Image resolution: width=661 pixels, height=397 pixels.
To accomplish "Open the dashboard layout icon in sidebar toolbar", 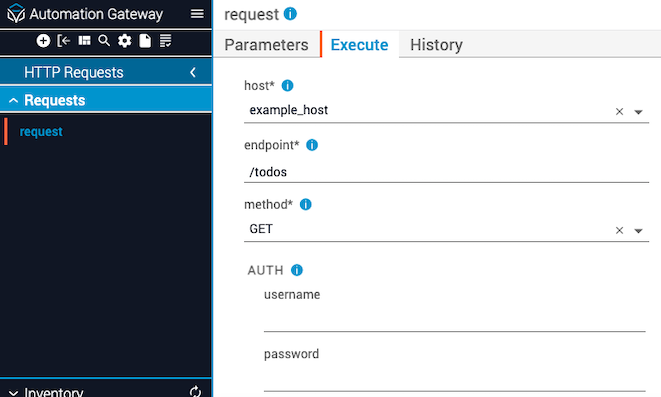I will tap(84, 40).
